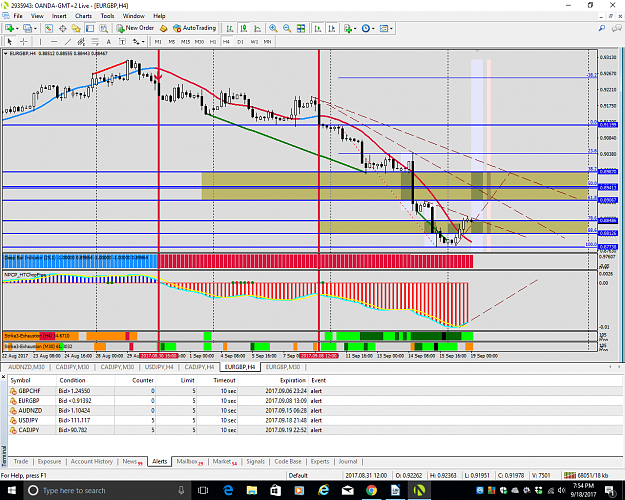Select the Fibonacci Retracement tool
The width and height of the screenshot is (625, 500).
pos(95,41)
